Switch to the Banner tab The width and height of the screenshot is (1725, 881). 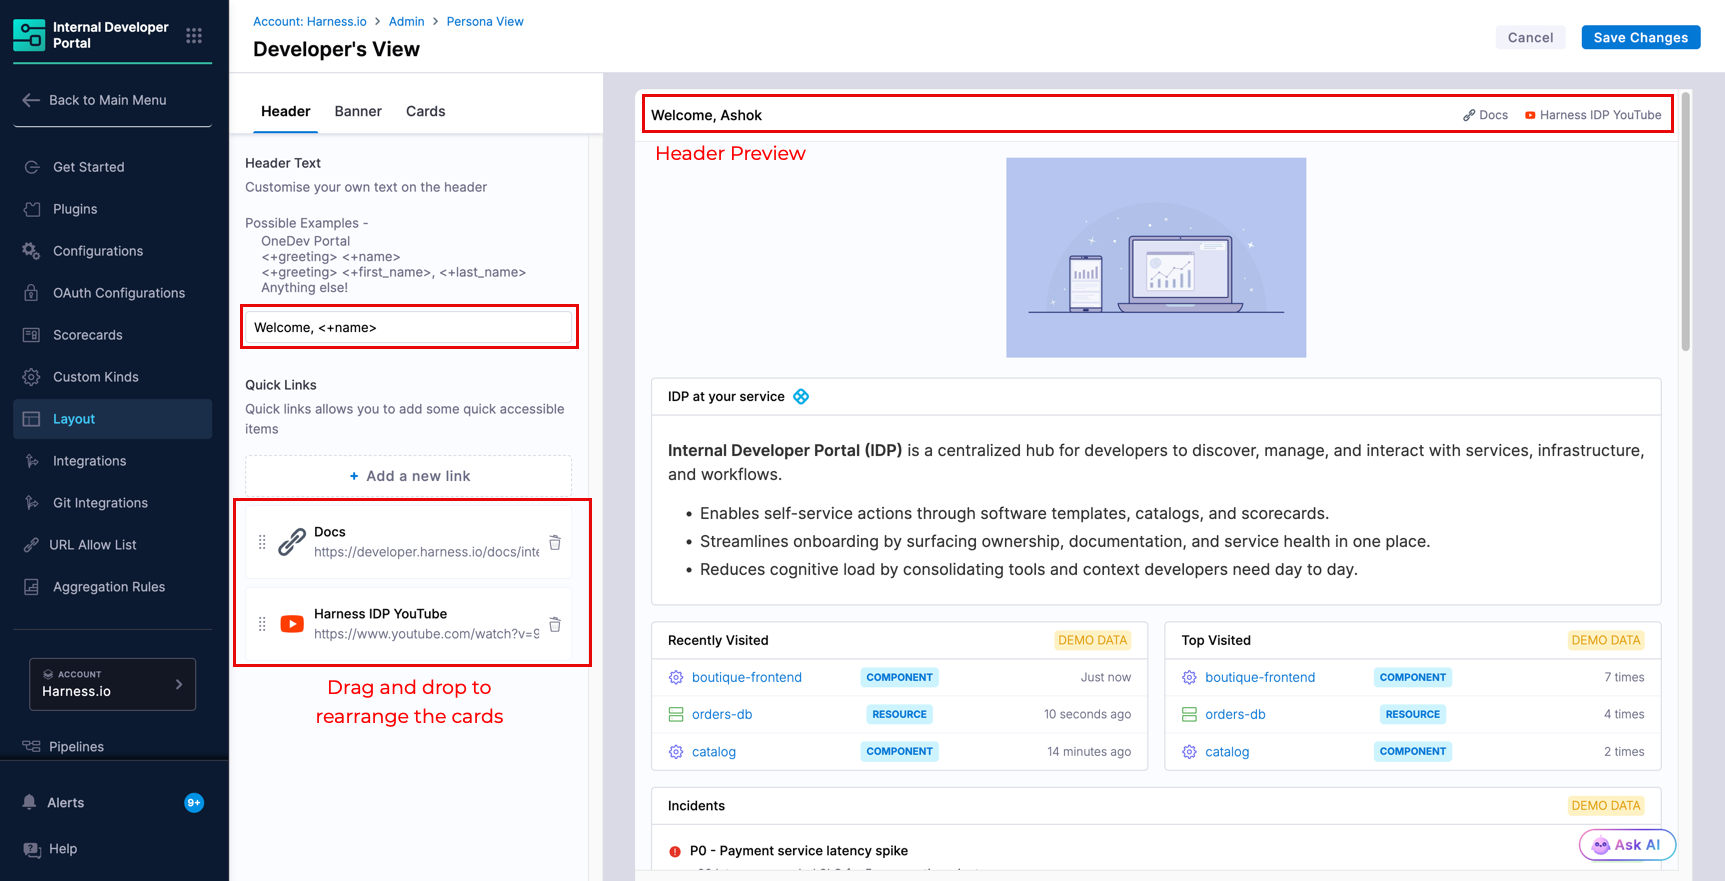[358, 111]
